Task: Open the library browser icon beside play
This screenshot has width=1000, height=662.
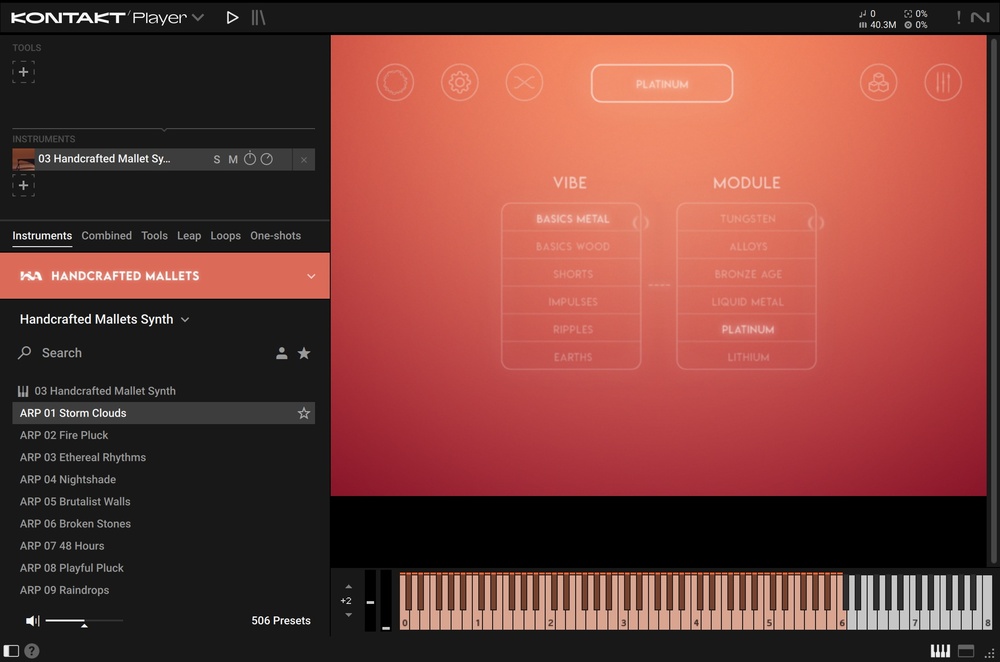Action: pos(258,17)
